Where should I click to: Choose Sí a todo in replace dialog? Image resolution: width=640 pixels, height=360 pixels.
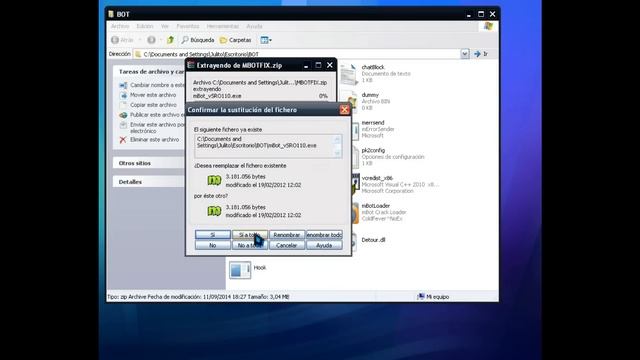250,235
